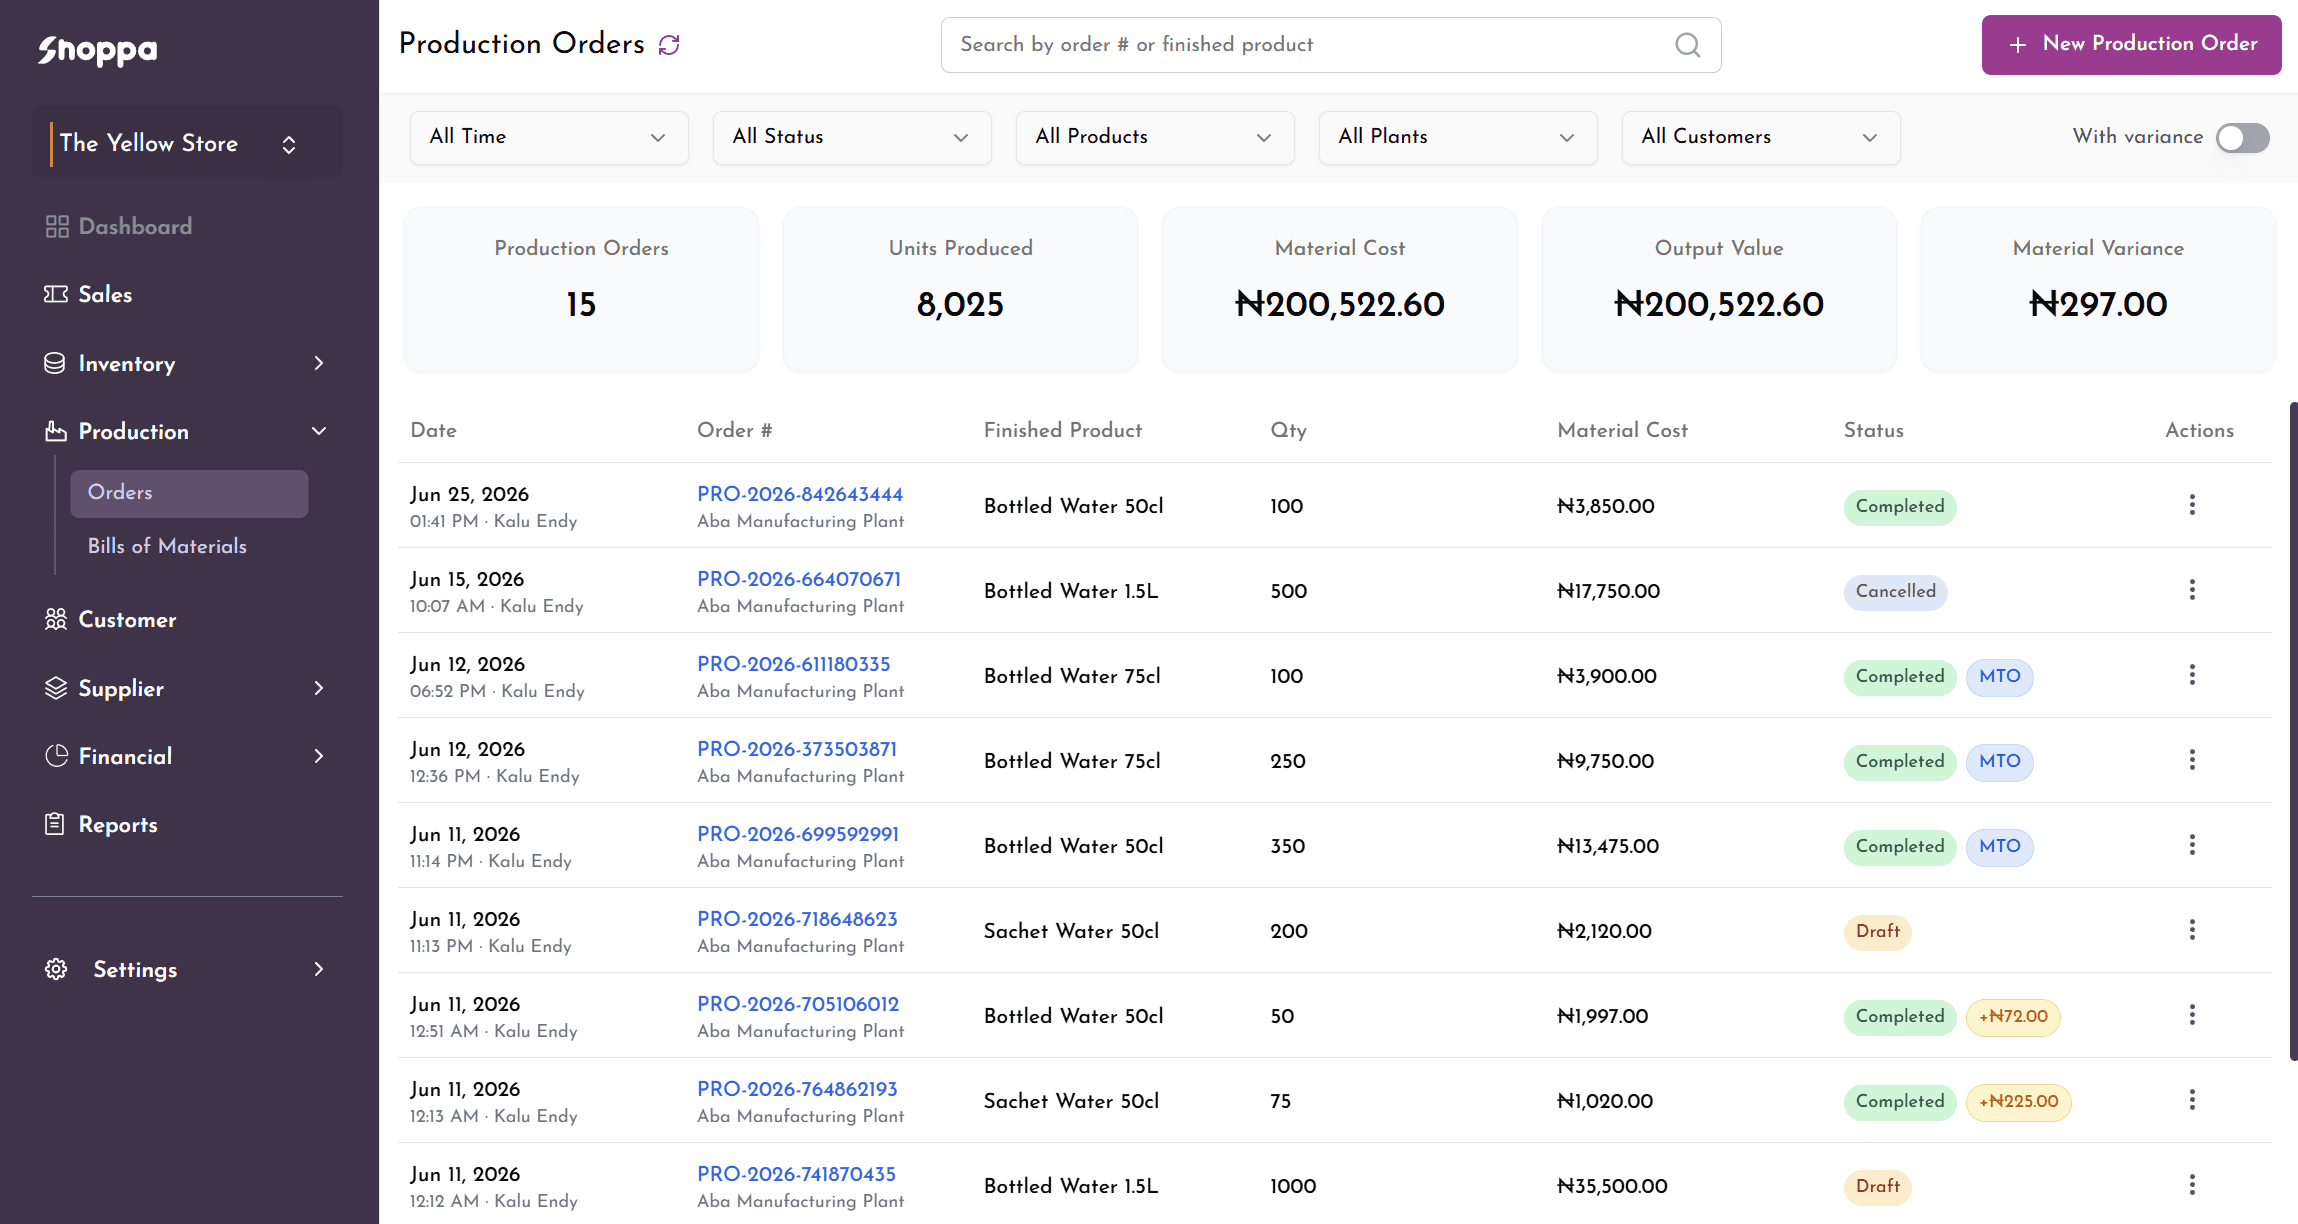Viewport: 2298px width, 1224px height.
Task: Click the Dashboard grid icon in sidebar
Action: click(57, 227)
